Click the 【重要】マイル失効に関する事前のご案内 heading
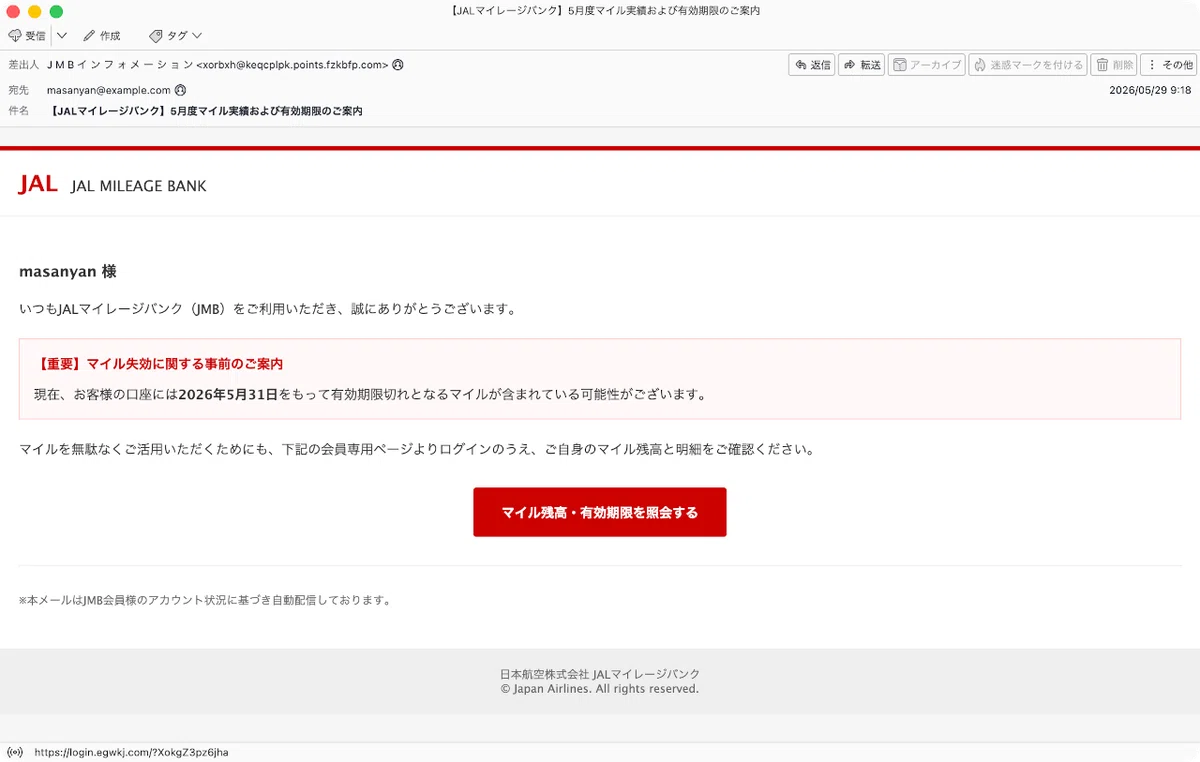 [x=158, y=364]
